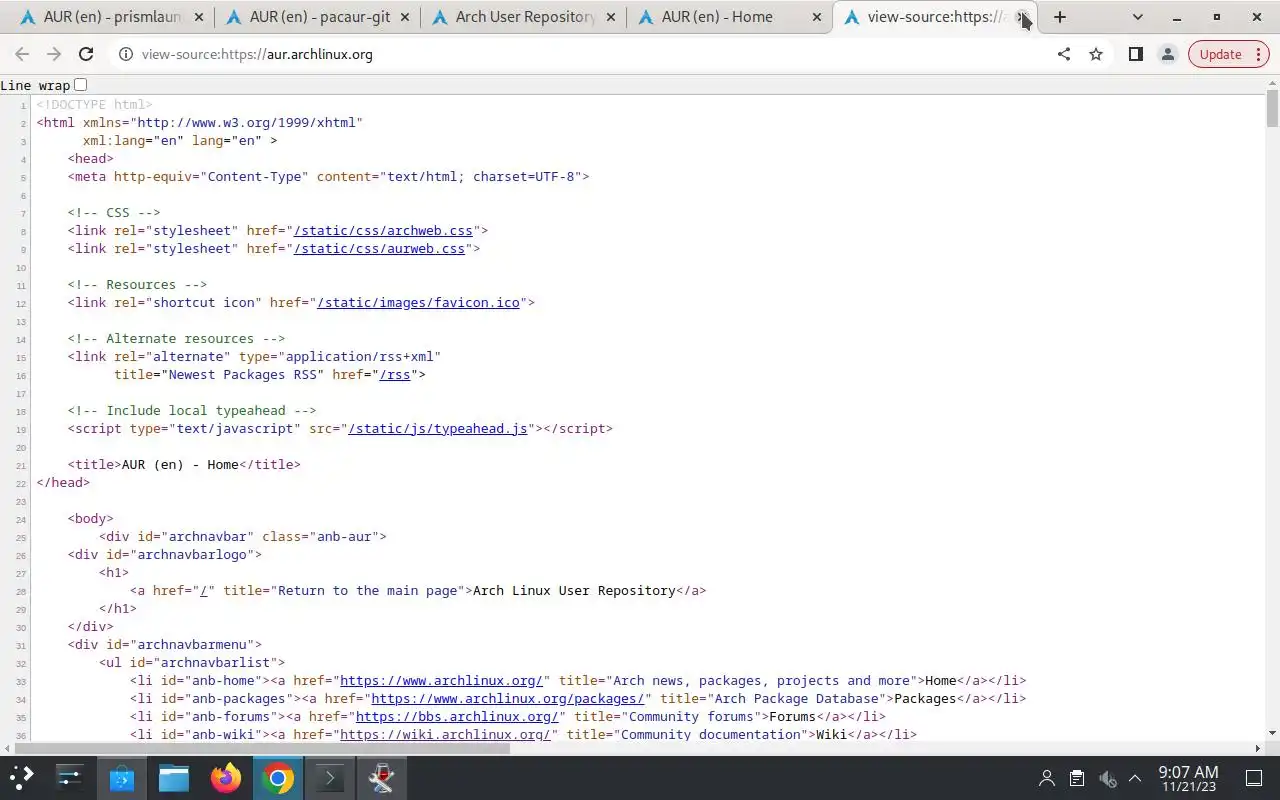
Task: Bookmark this tab with star icon
Action: pos(1096,54)
